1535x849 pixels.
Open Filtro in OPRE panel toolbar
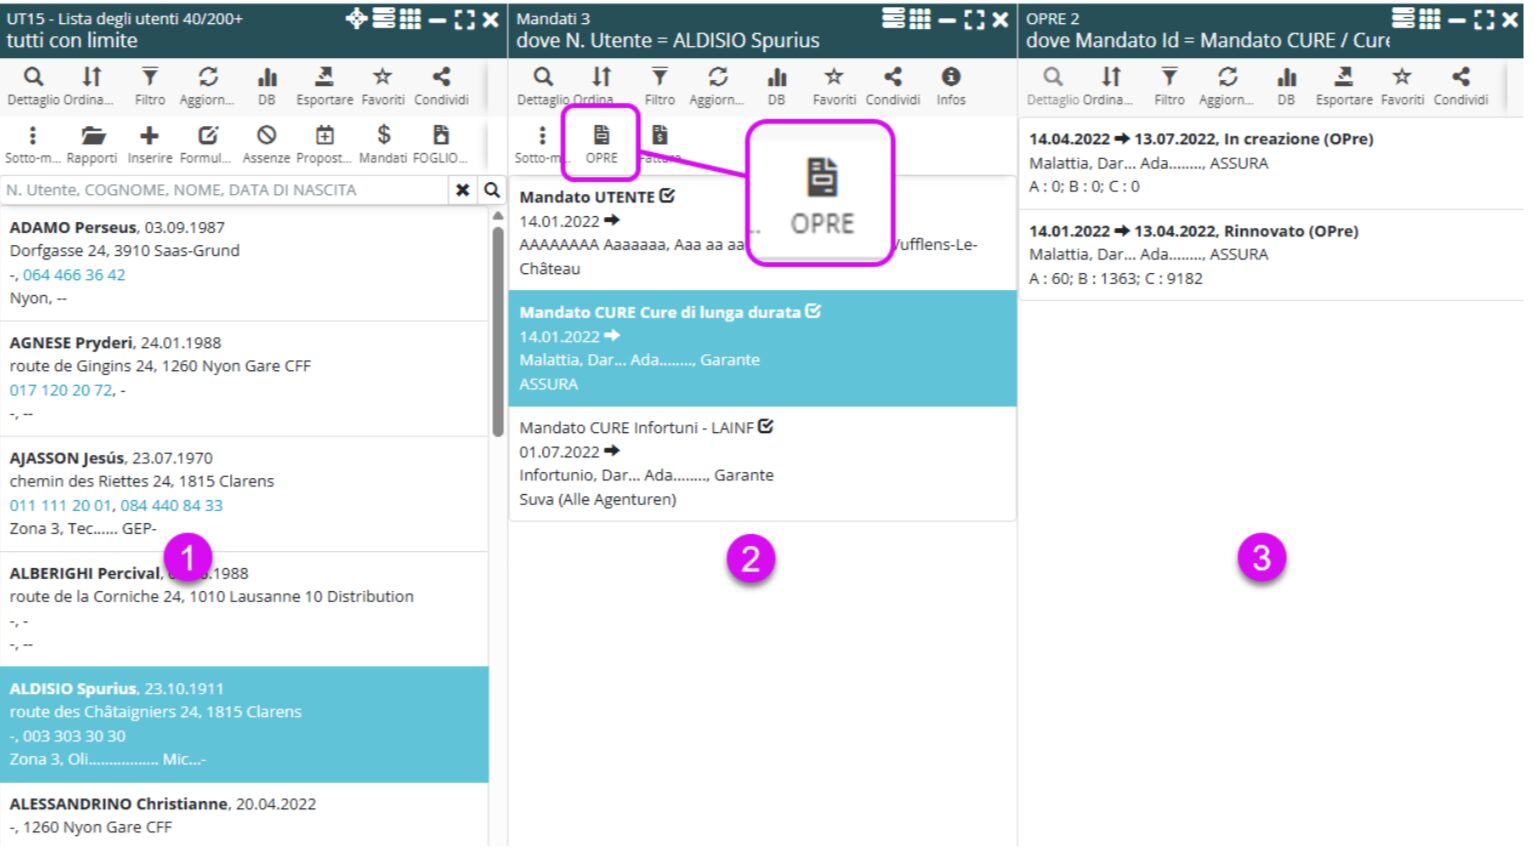(x=1168, y=83)
